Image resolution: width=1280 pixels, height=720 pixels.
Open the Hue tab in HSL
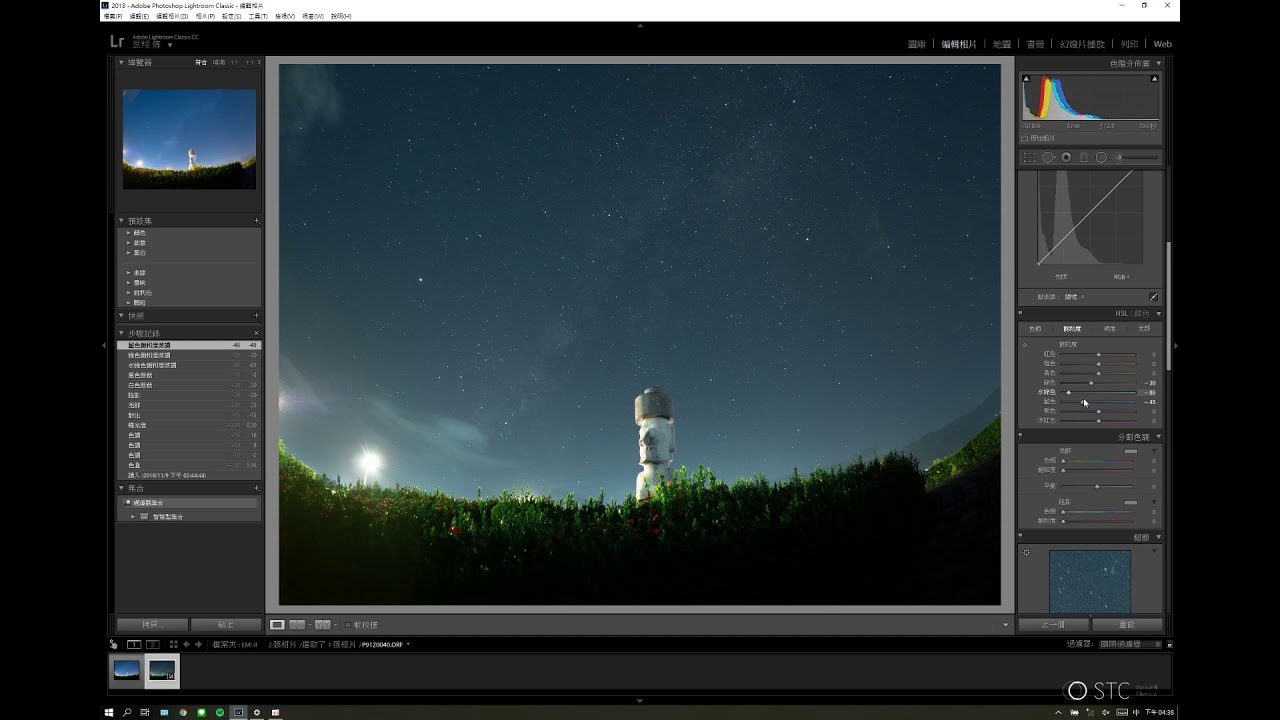click(1035, 329)
